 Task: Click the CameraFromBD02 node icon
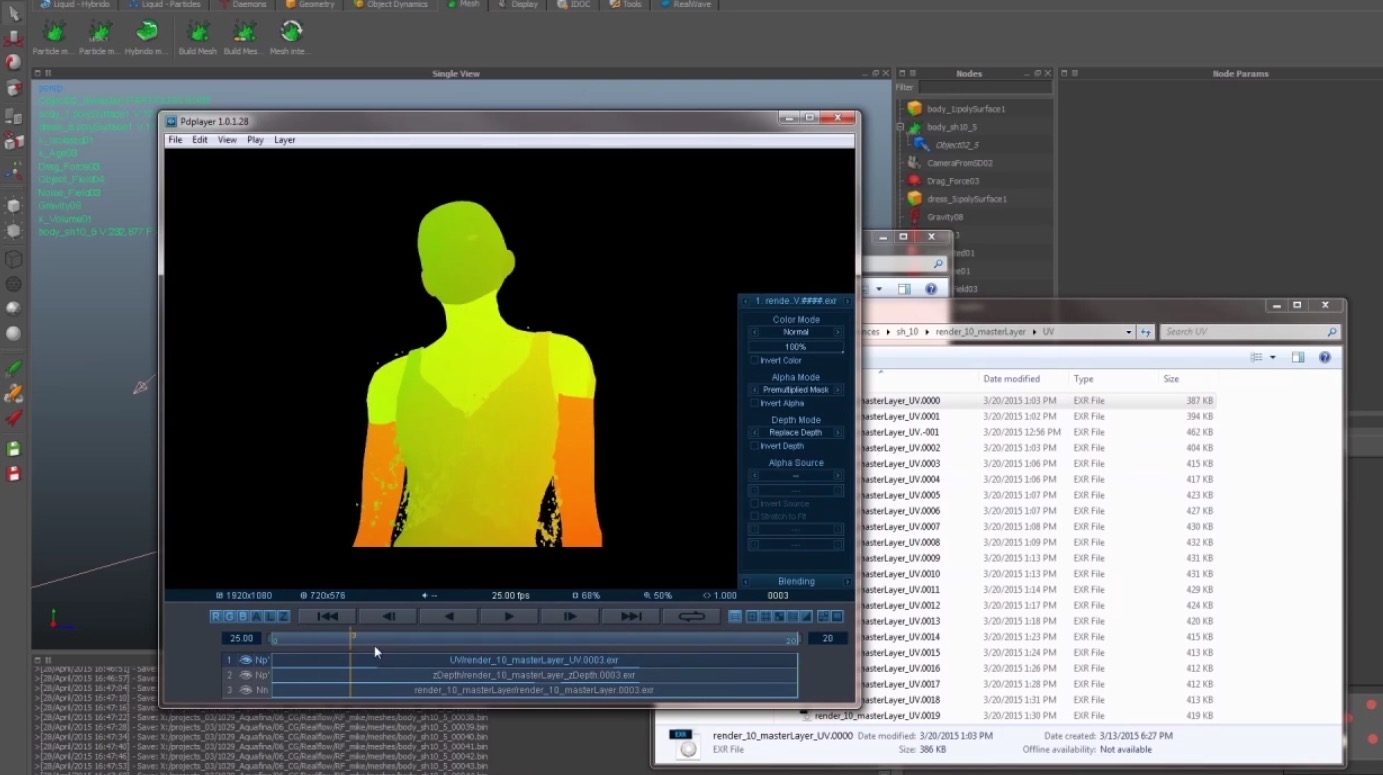(914, 162)
